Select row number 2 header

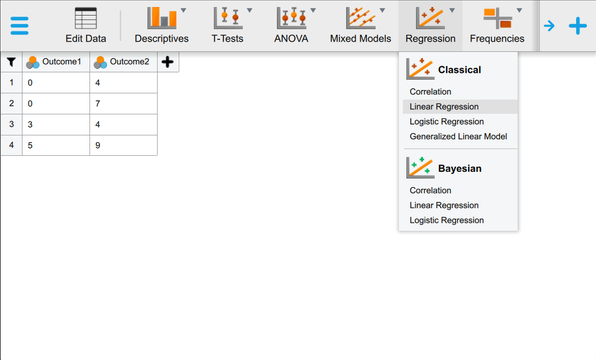pyautogui.click(x=12, y=103)
